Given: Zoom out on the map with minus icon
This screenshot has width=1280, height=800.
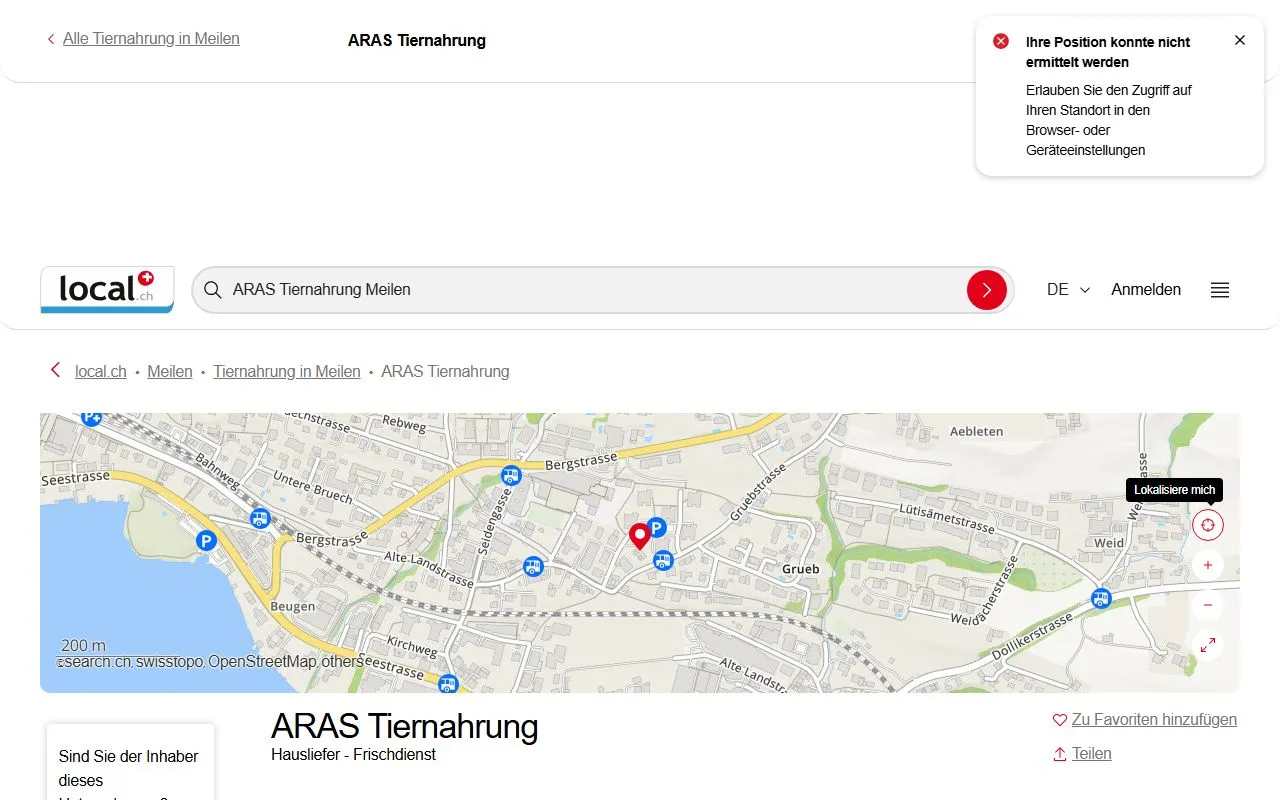Looking at the screenshot, I should pos(1207,605).
